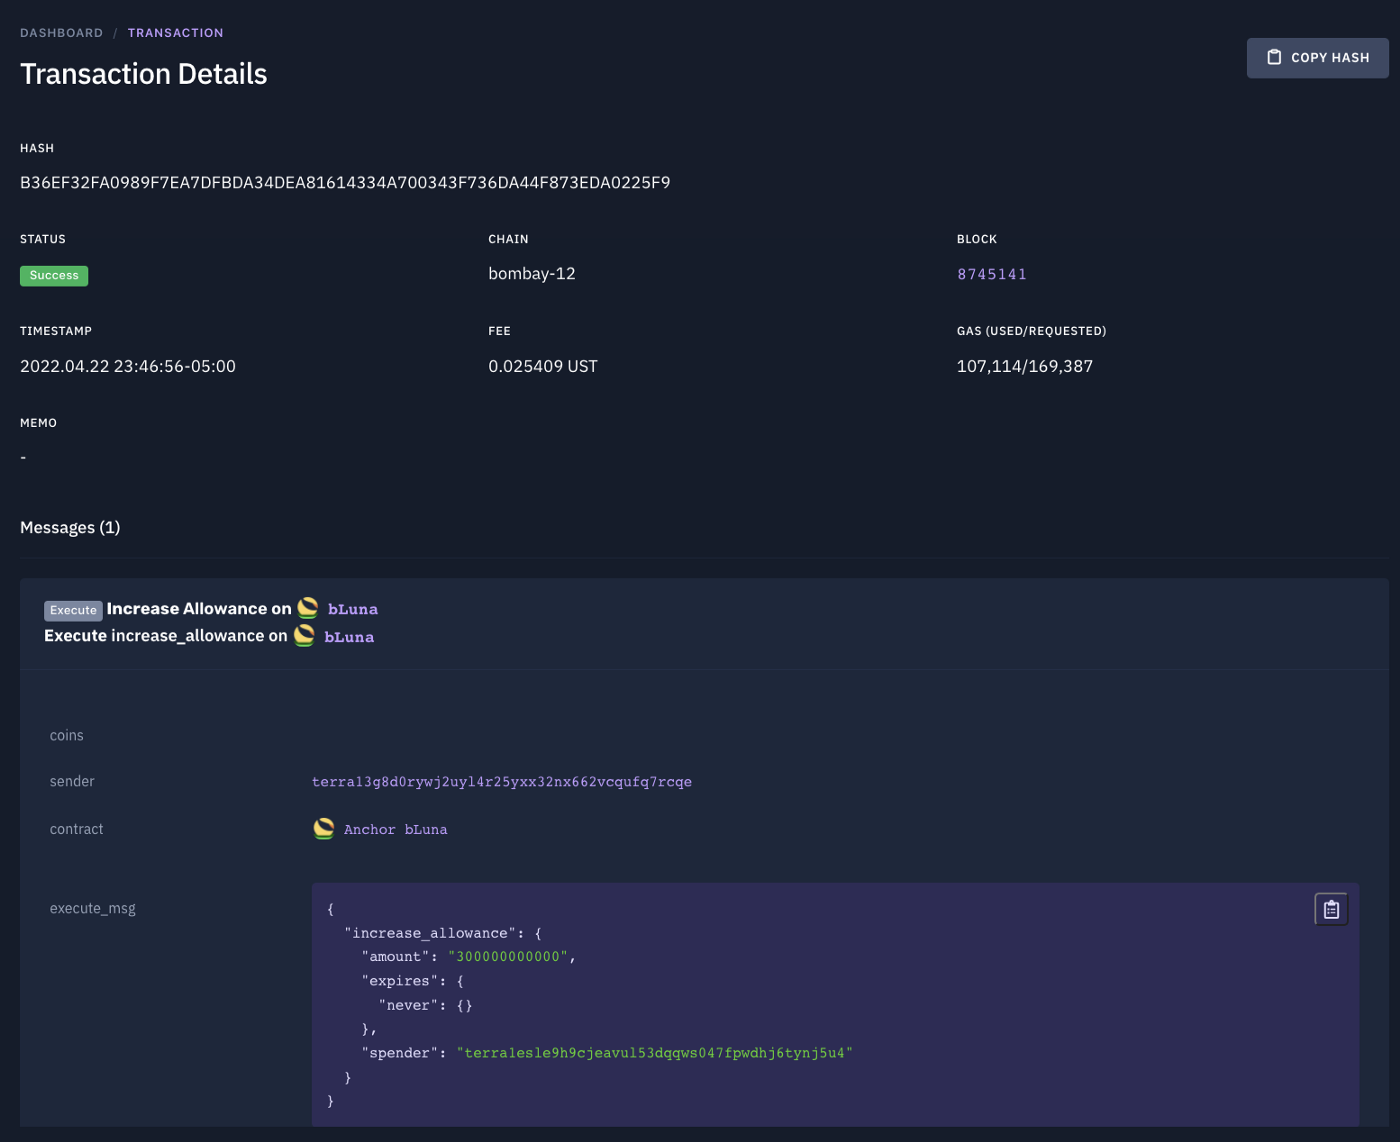Click gas value 107,114/169,387
The width and height of the screenshot is (1400, 1142).
(1025, 366)
